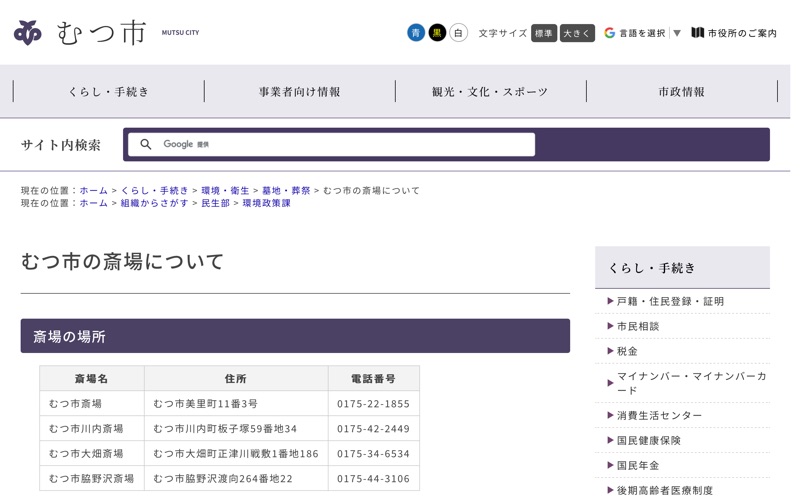Select the blue 青 color scheme circle
The height and width of the screenshot is (500, 800).
pyautogui.click(x=416, y=33)
